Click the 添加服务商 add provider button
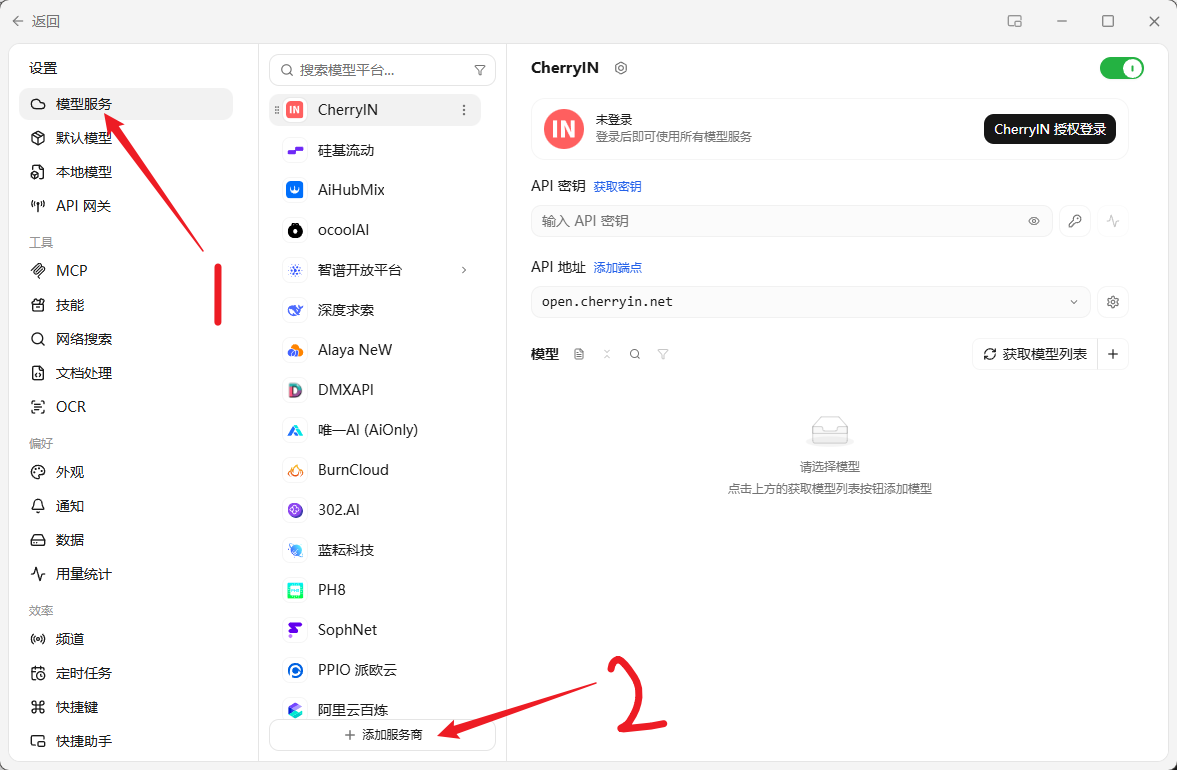Image resolution: width=1177 pixels, height=770 pixels. (382, 735)
